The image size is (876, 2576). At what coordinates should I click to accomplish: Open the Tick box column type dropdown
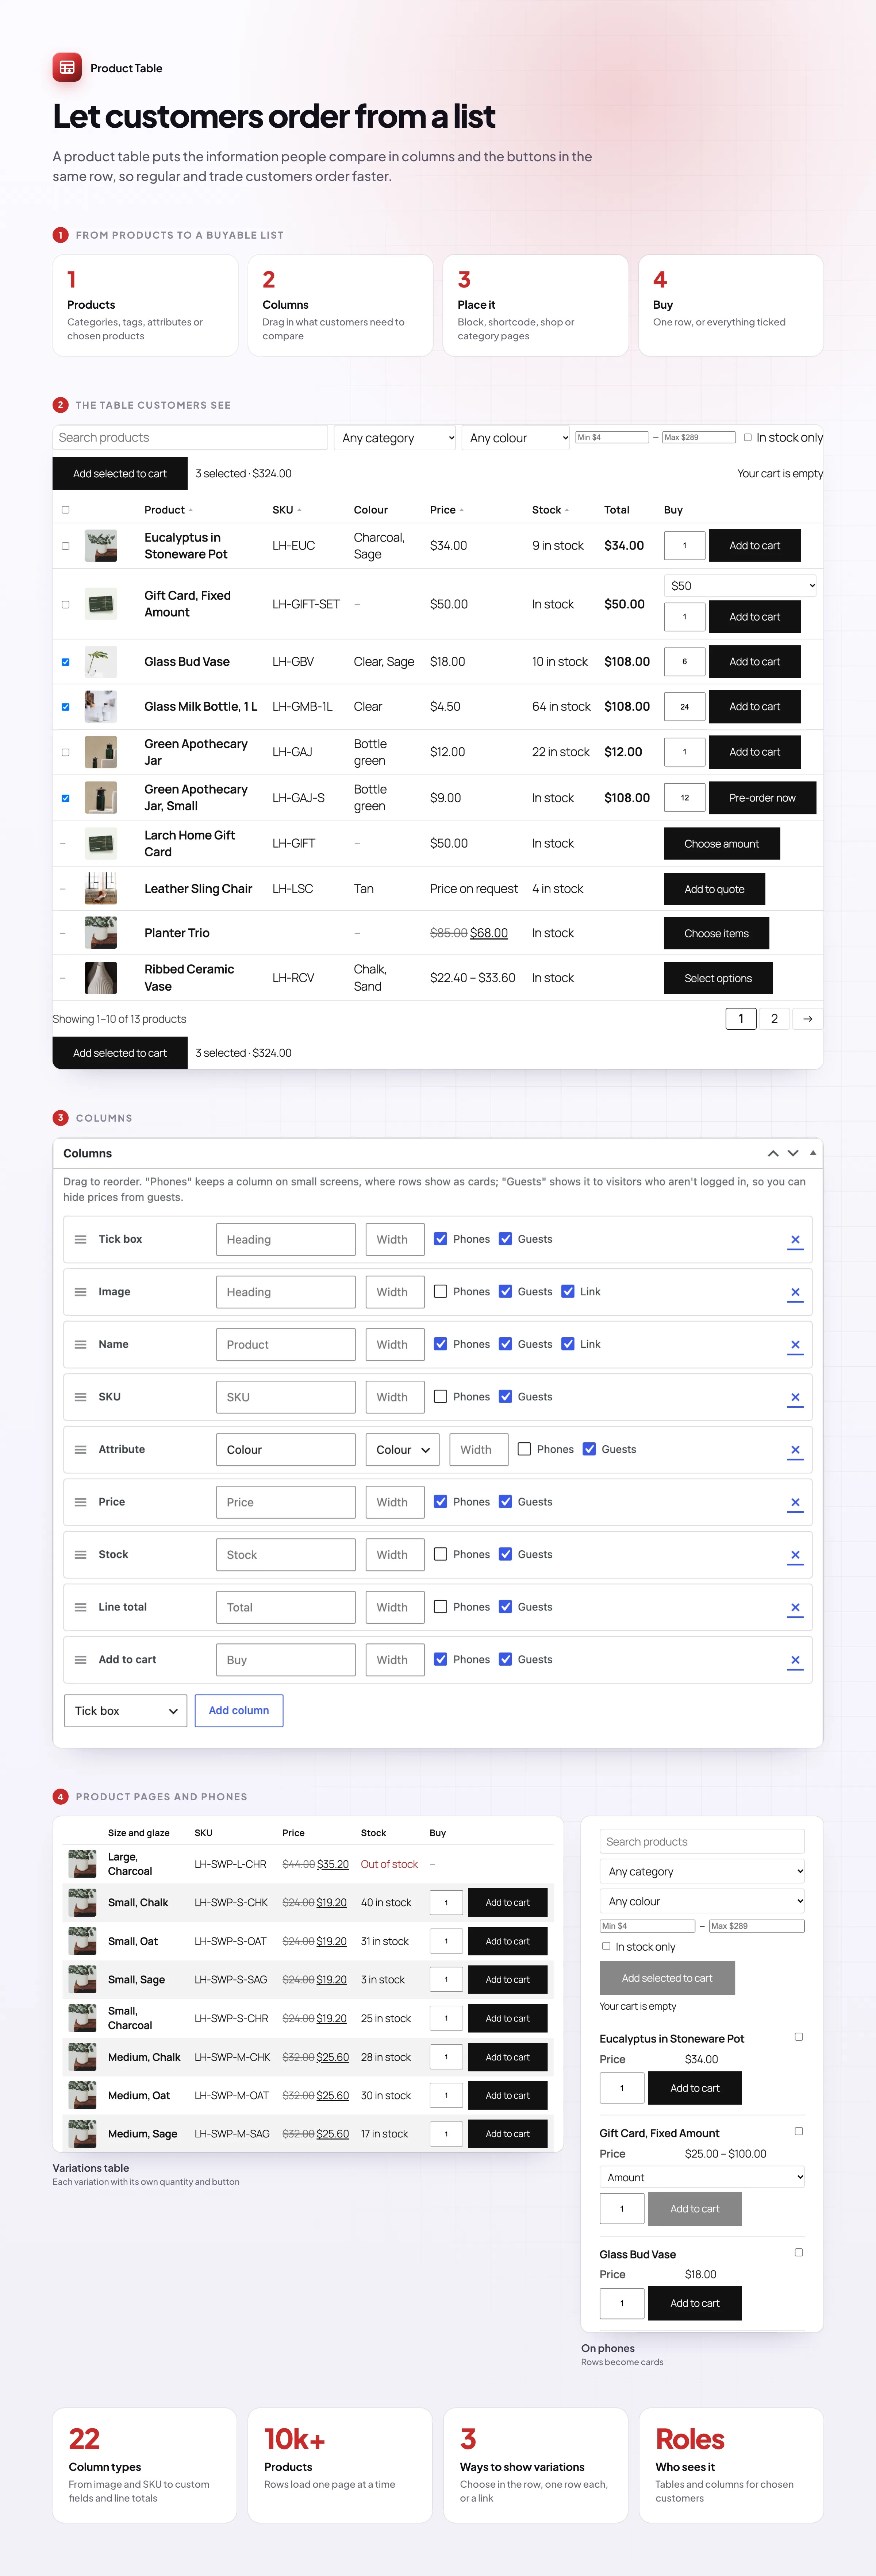tap(125, 1711)
